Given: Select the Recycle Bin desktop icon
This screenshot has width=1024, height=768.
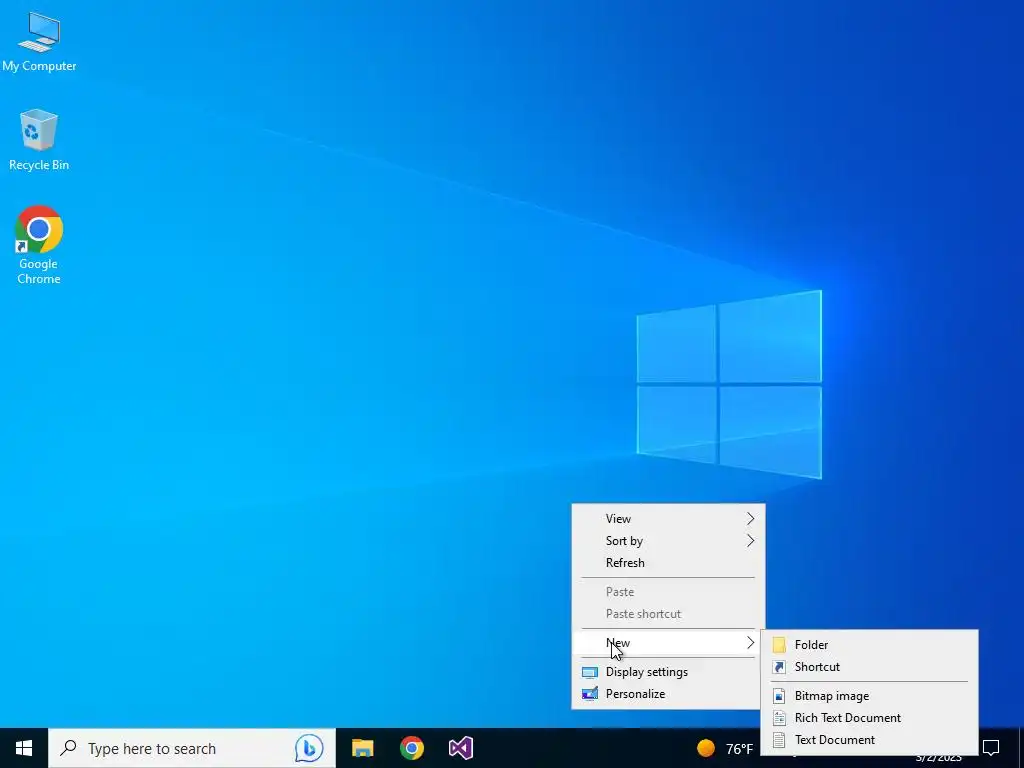Looking at the screenshot, I should pos(39,140).
